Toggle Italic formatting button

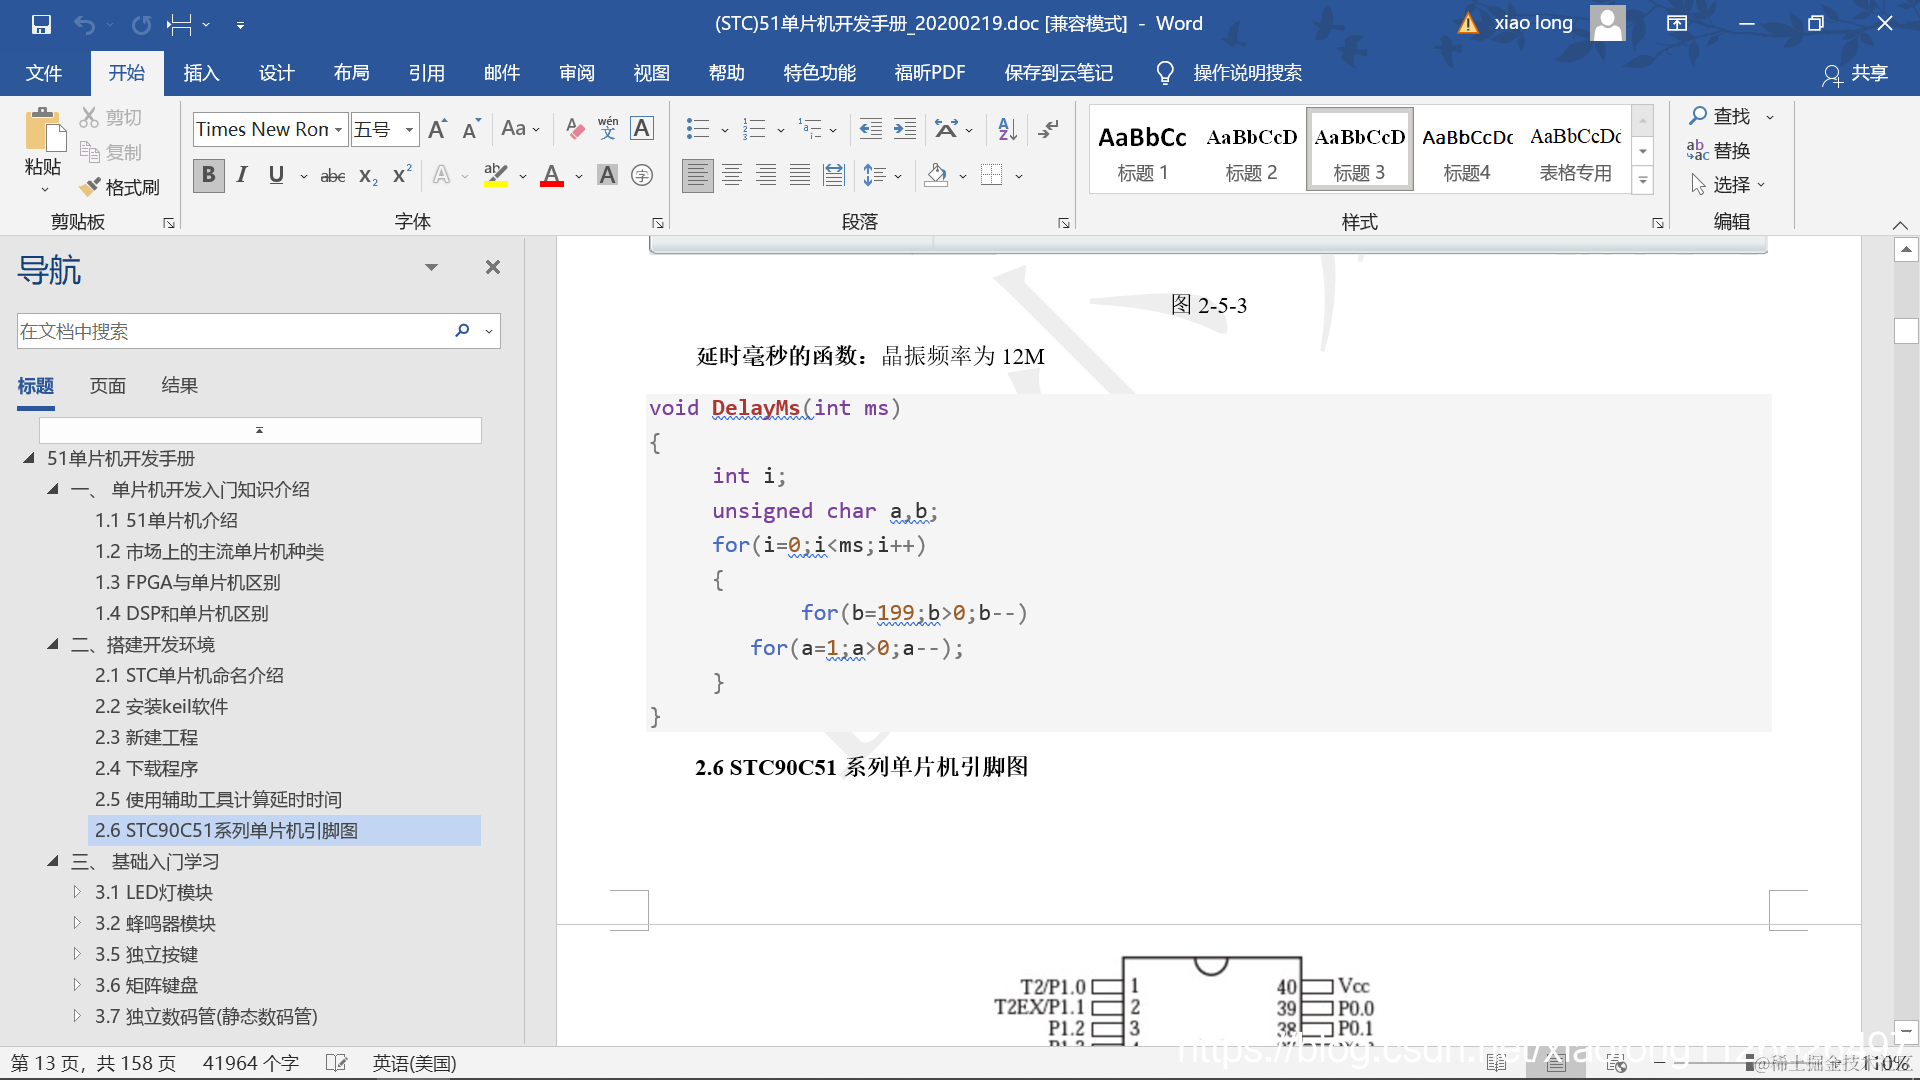point(242,176)
